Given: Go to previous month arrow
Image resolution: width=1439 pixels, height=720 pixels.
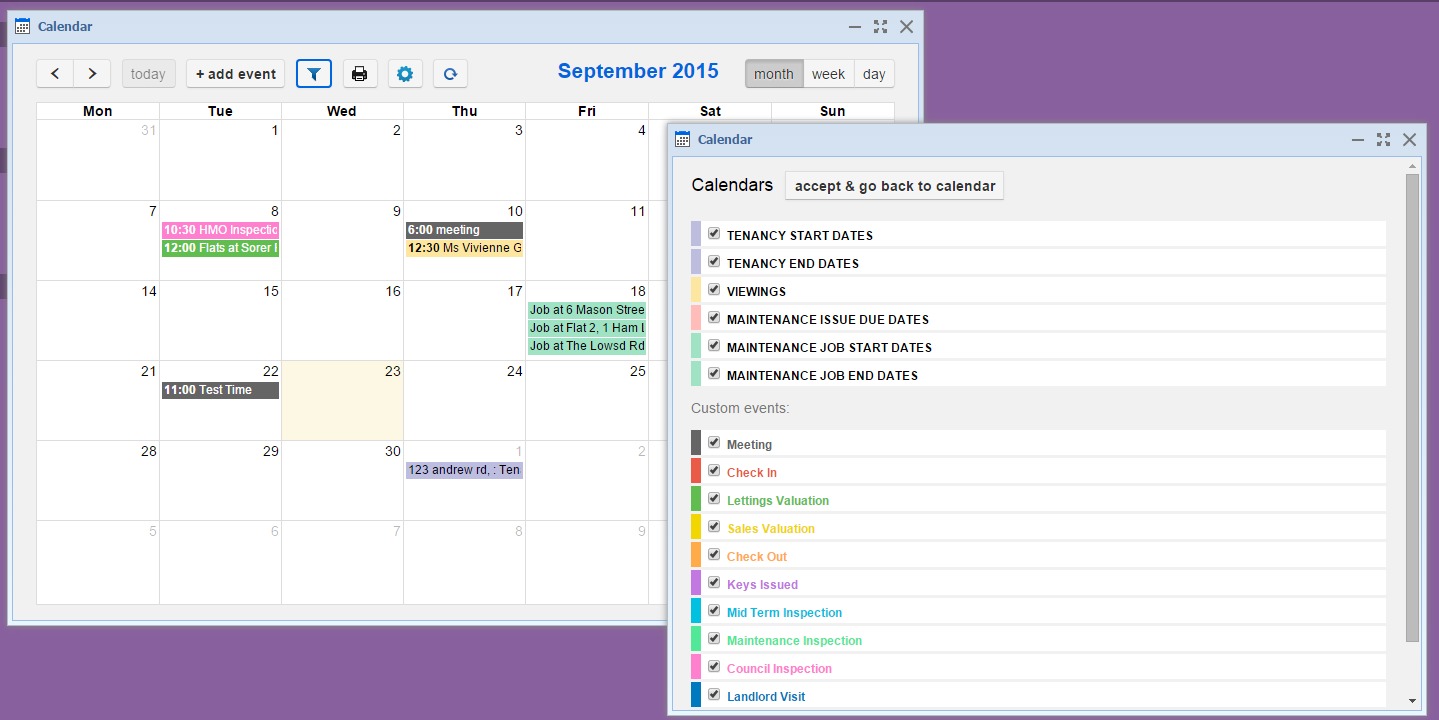Looking at the screenshot, I should (x=55, y=74).
